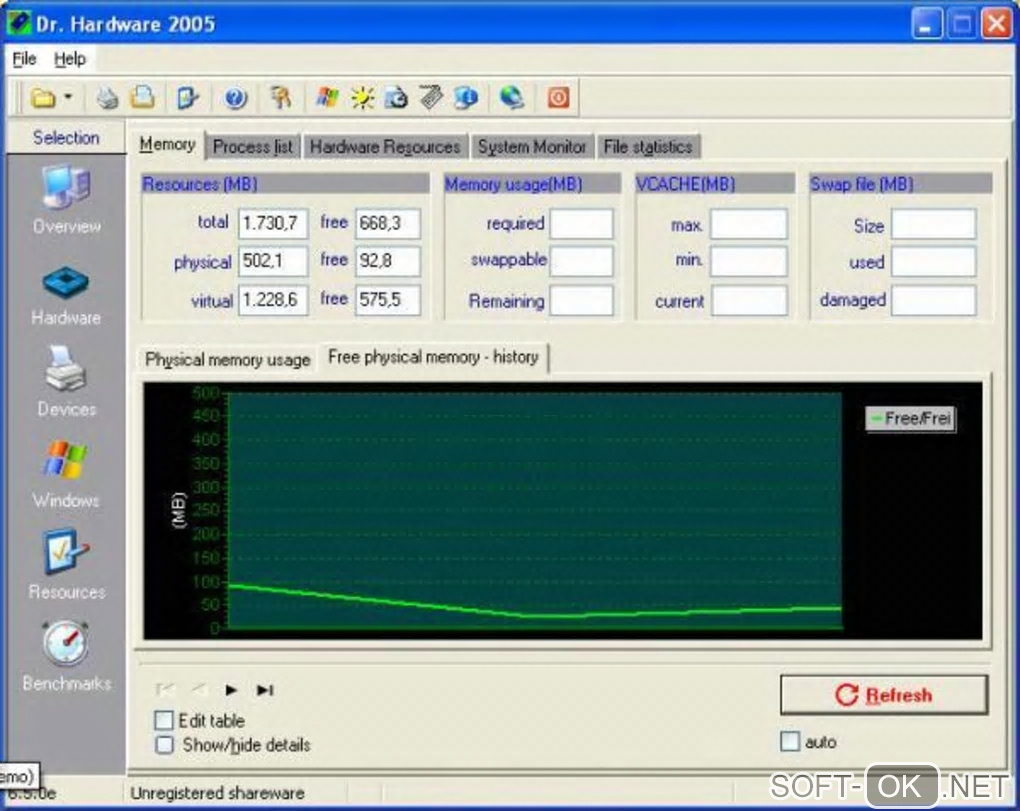Enable the auto refresh checkbox
Viewport: 1020px width, 811px height.
pyautogui.click(x=790, y=741)
